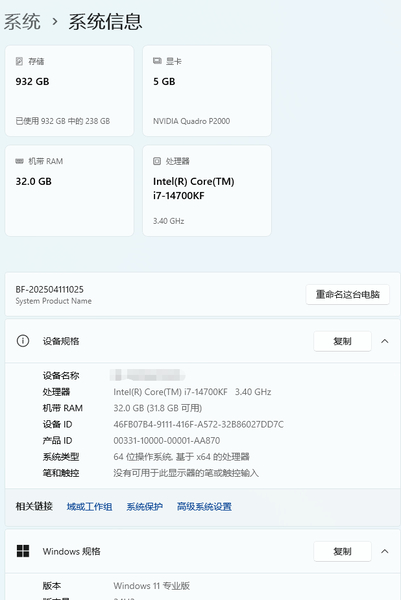Image resolution: width=401 pixels, height=600 pixels.
Task: Click the 设备 ID value 46FB07B4-9111-416F-A572-32B86027DD7C
Action: [199, 424]
